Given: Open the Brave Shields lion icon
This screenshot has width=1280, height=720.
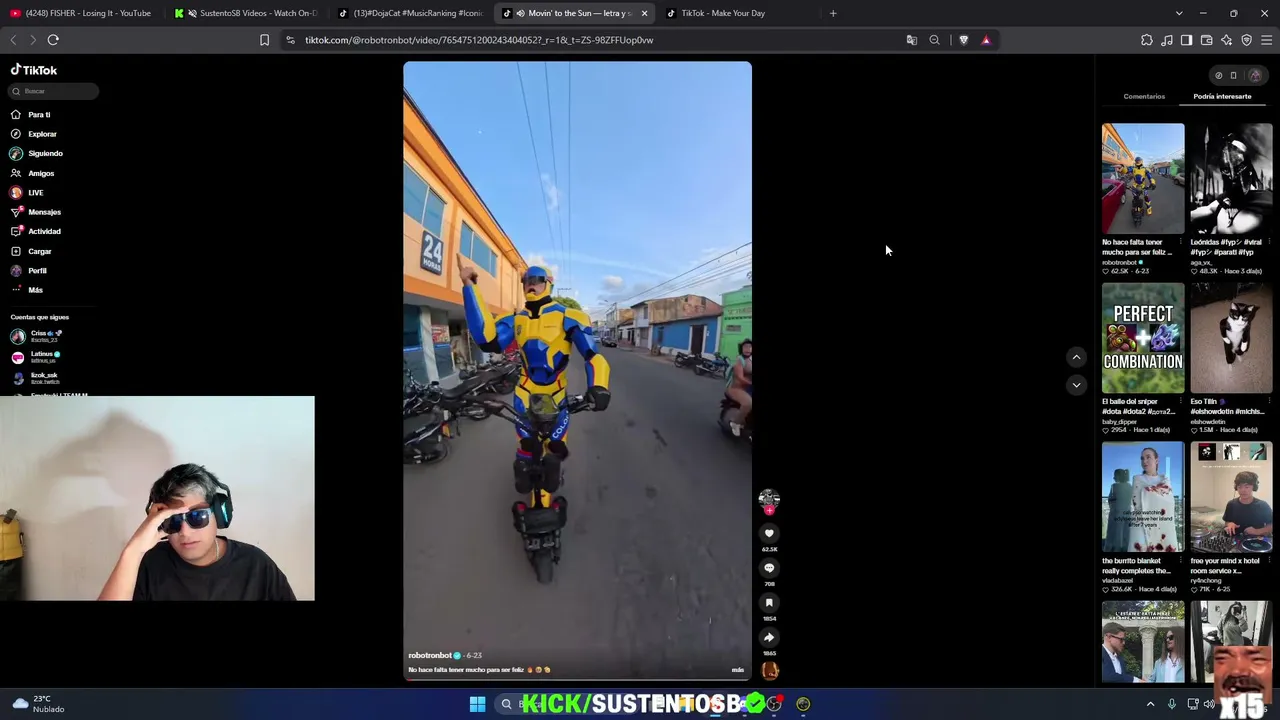Looking at the screenshot, I should click(x=963, y=40).
